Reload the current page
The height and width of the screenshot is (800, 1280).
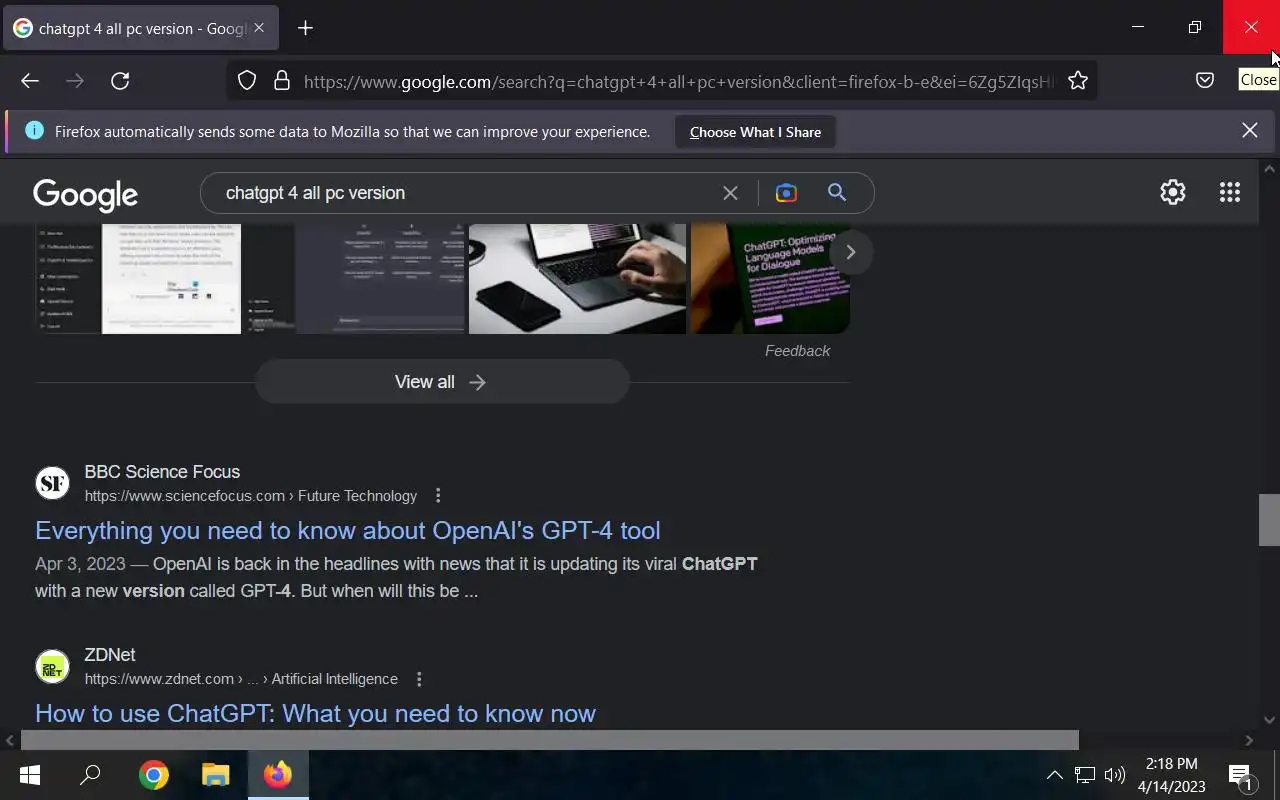pyautogui.click(x=120, y=81)
